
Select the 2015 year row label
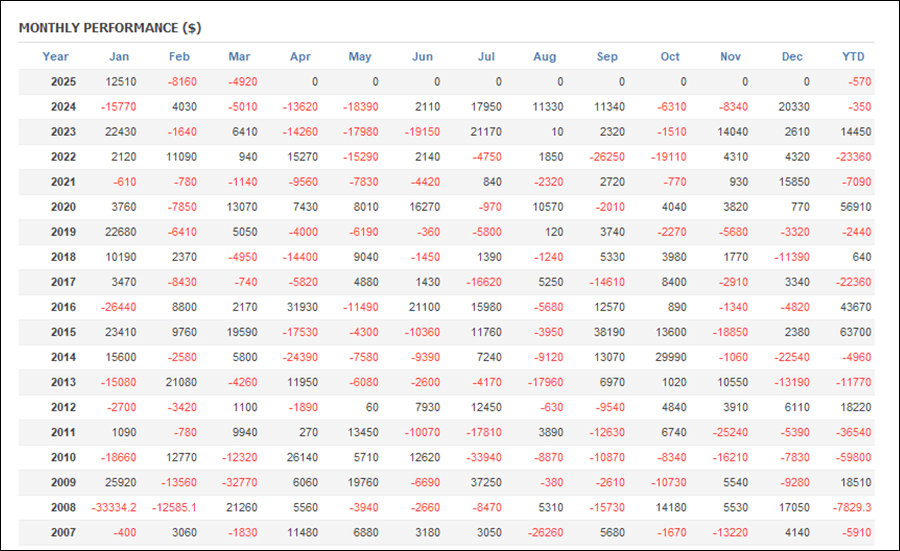pos(63,332)
